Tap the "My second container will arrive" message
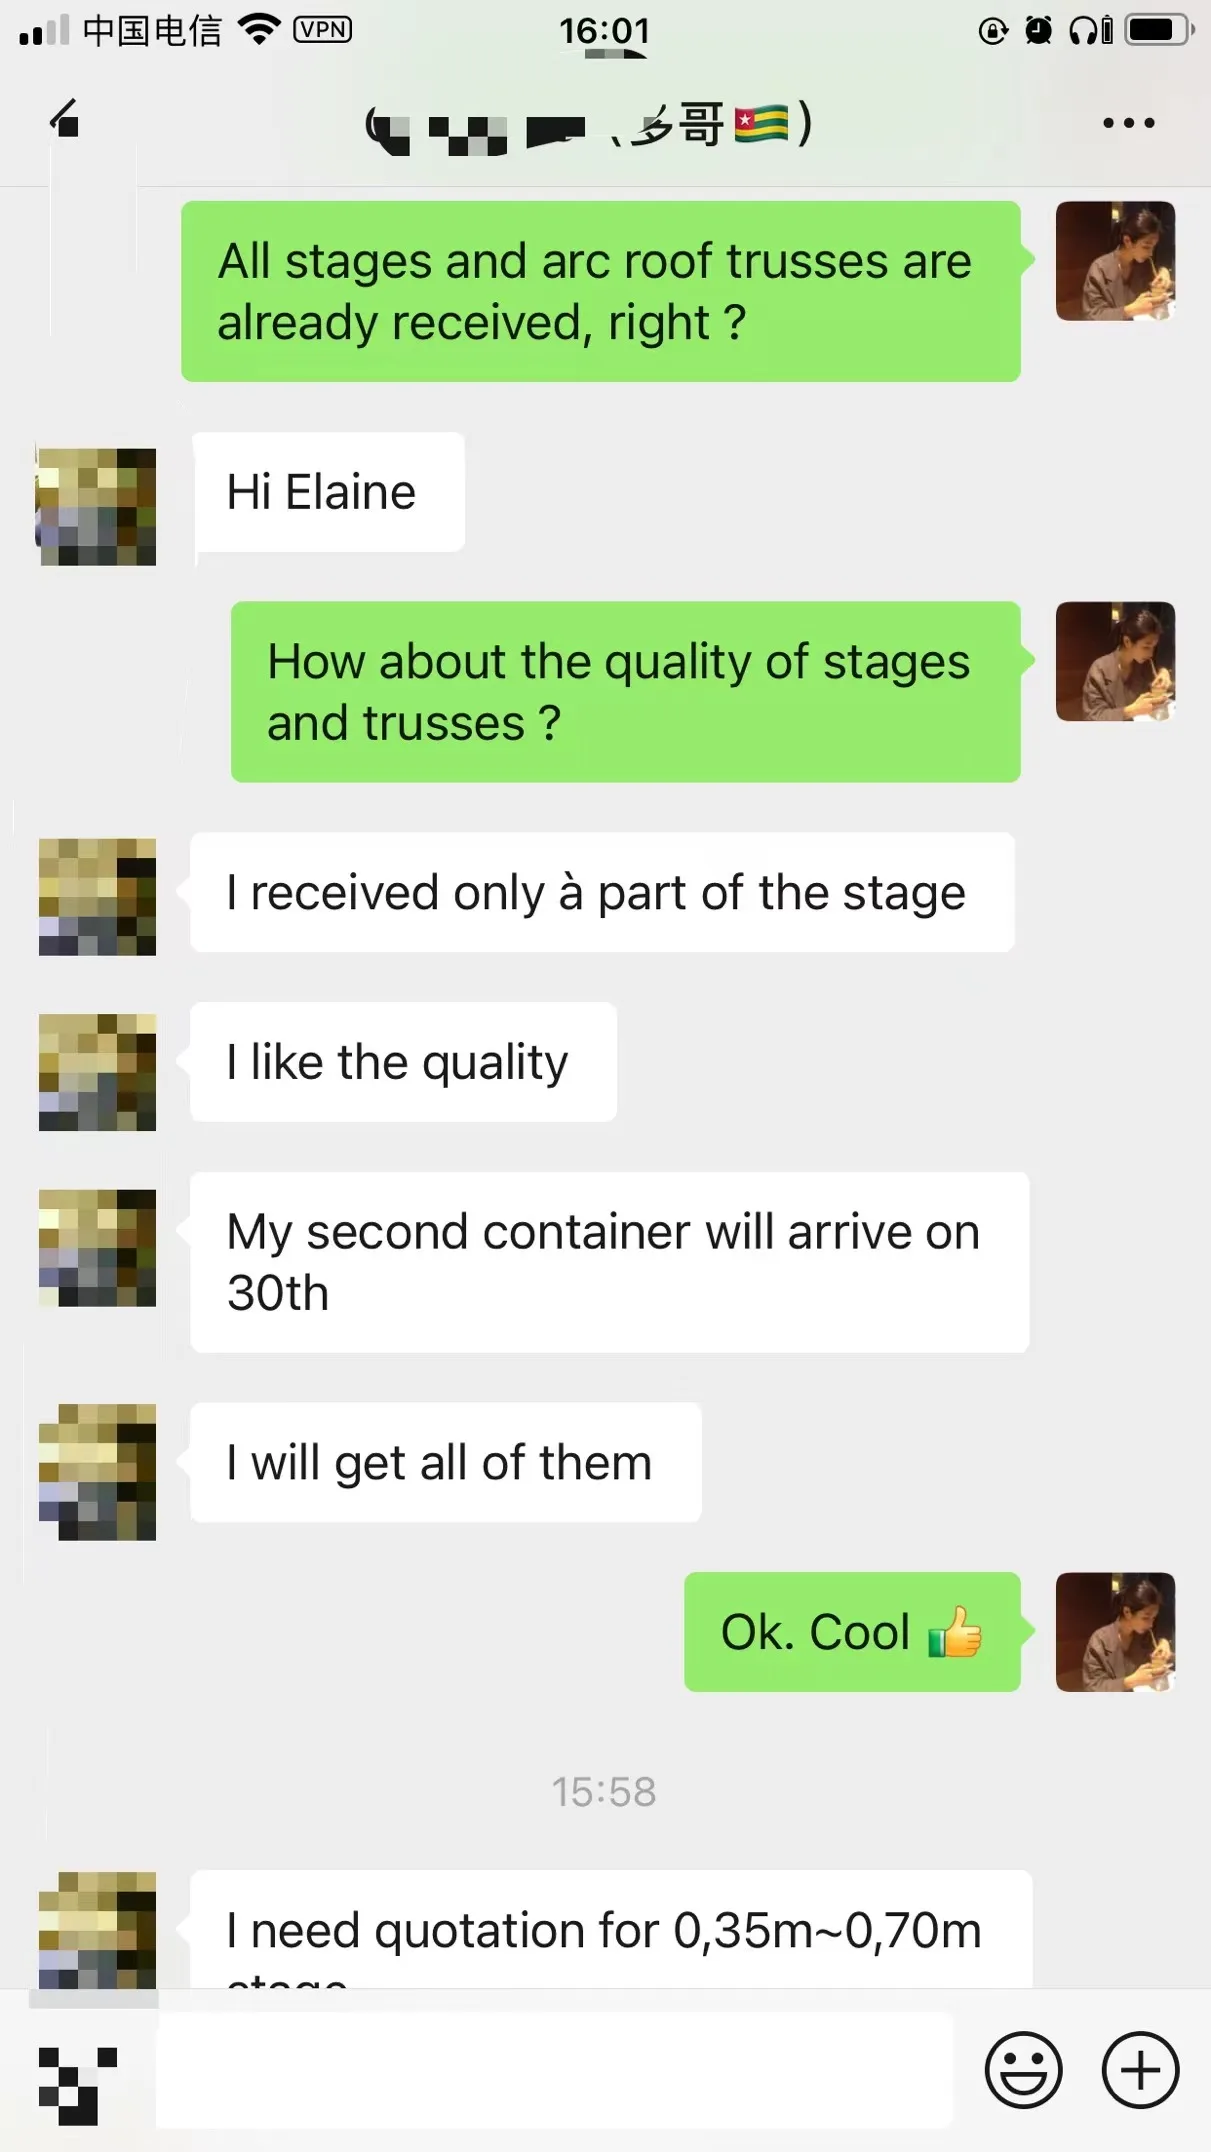This screenshot has width=1211, height=2152. pos(609,1262)
